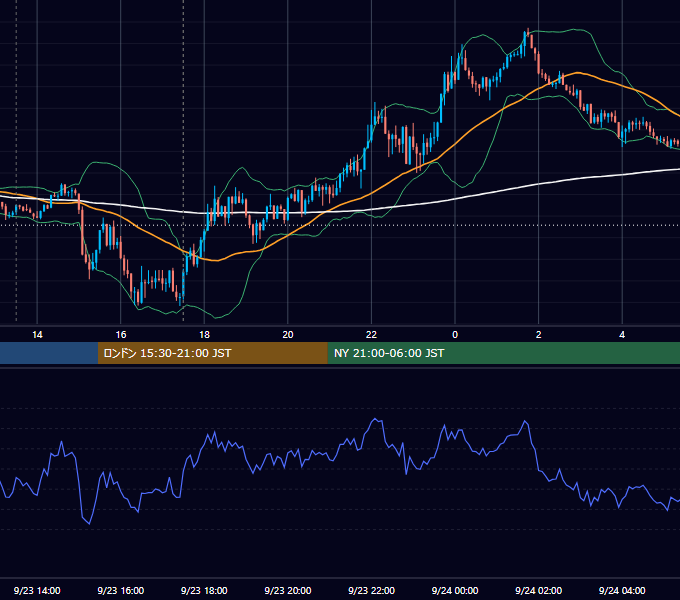Click the 9/24 00:00 time label
Viewport: 680px width, 600px height.
pyautogui.click(x=455, y=590)
